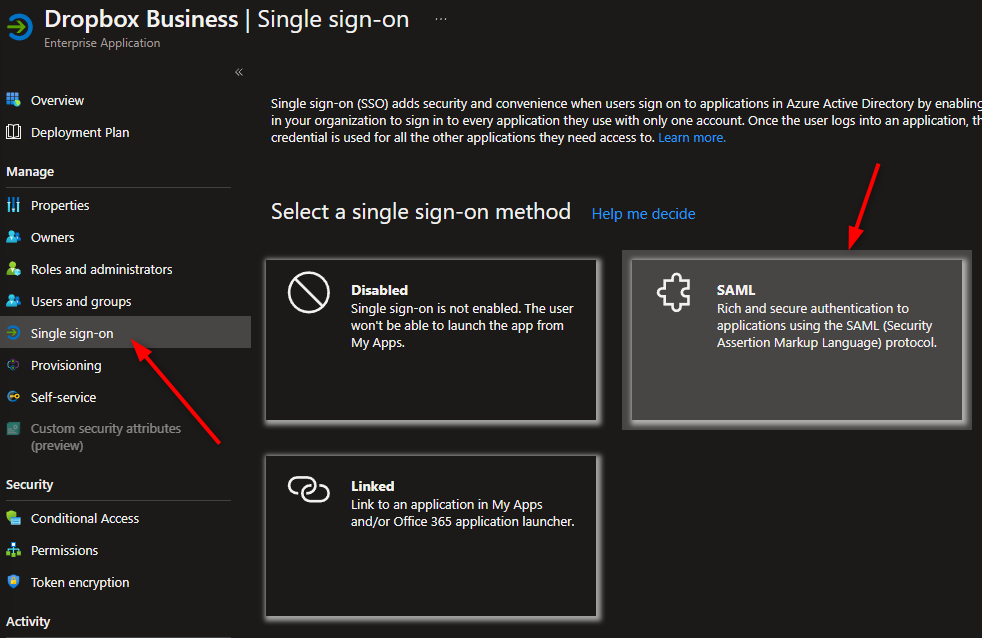The height and width of the screenshot is (638, 982).
Task: Click the Provisioning sync icon
Action: pyautogui.click(x=14, y=365)
